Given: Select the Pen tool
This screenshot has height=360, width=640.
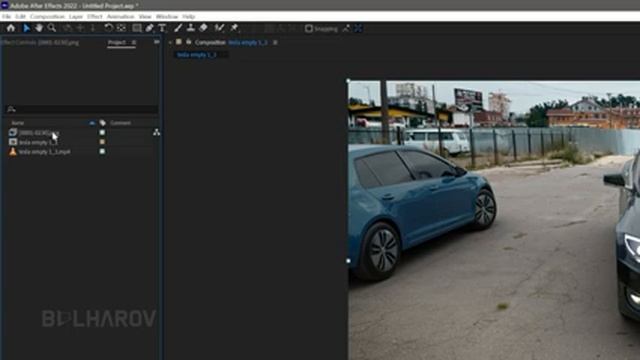Looking at the screenshot, I should coord(149,28).
